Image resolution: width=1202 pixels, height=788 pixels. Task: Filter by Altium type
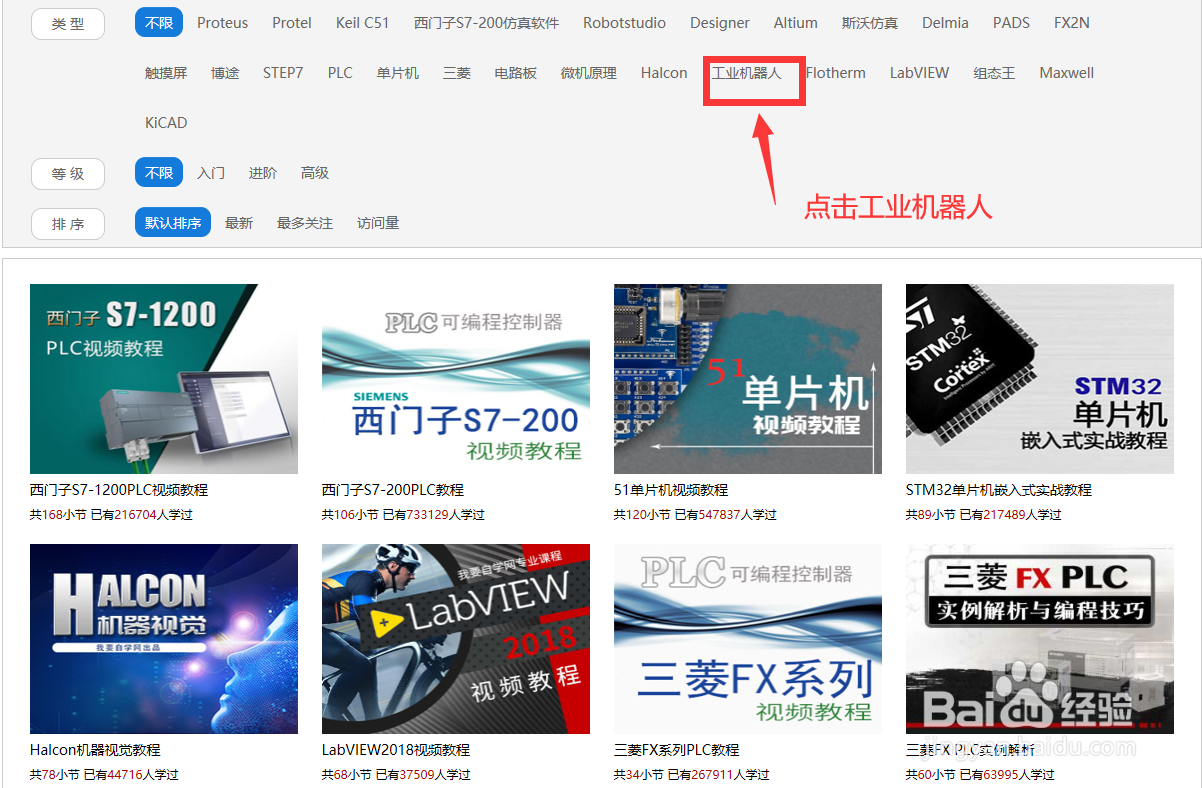[796, 23]
